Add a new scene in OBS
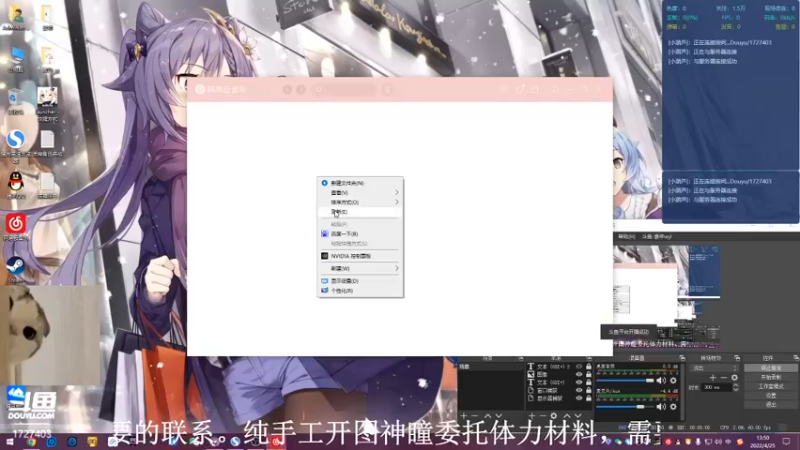Image resolution: width=800 pixels, height=450 pixels. point(464,416)
